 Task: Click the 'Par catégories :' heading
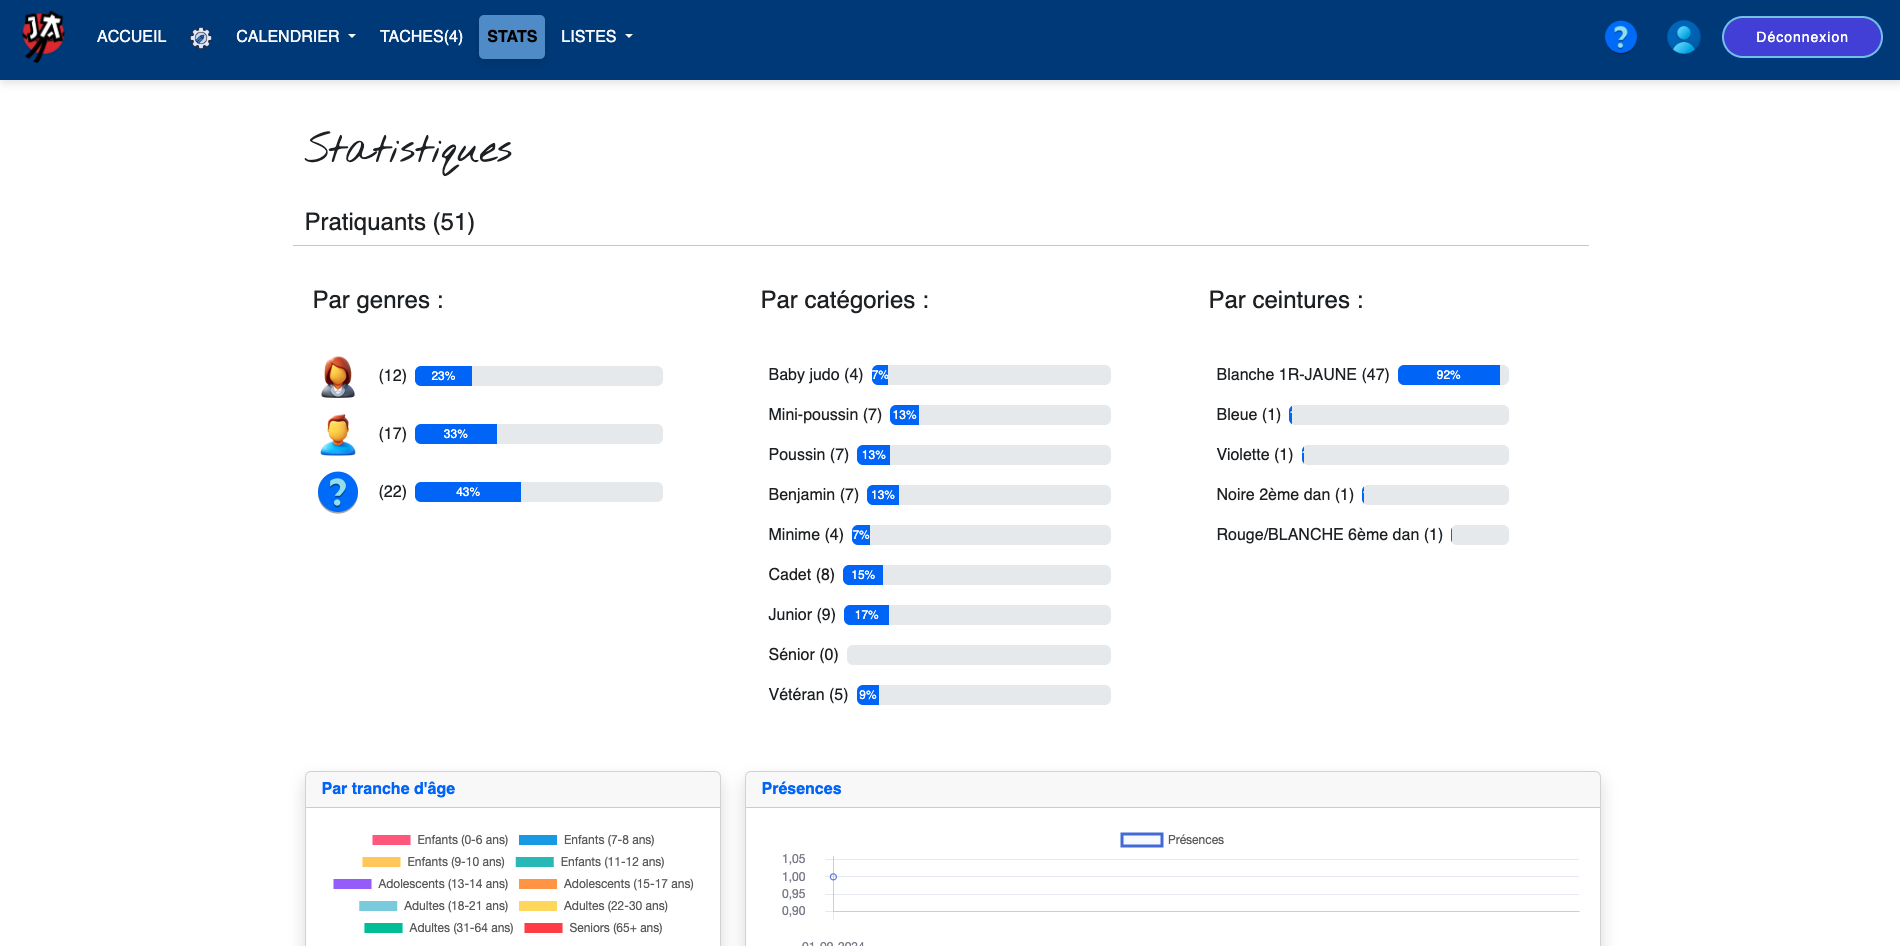pyautogui.click(x=845, y=300)
